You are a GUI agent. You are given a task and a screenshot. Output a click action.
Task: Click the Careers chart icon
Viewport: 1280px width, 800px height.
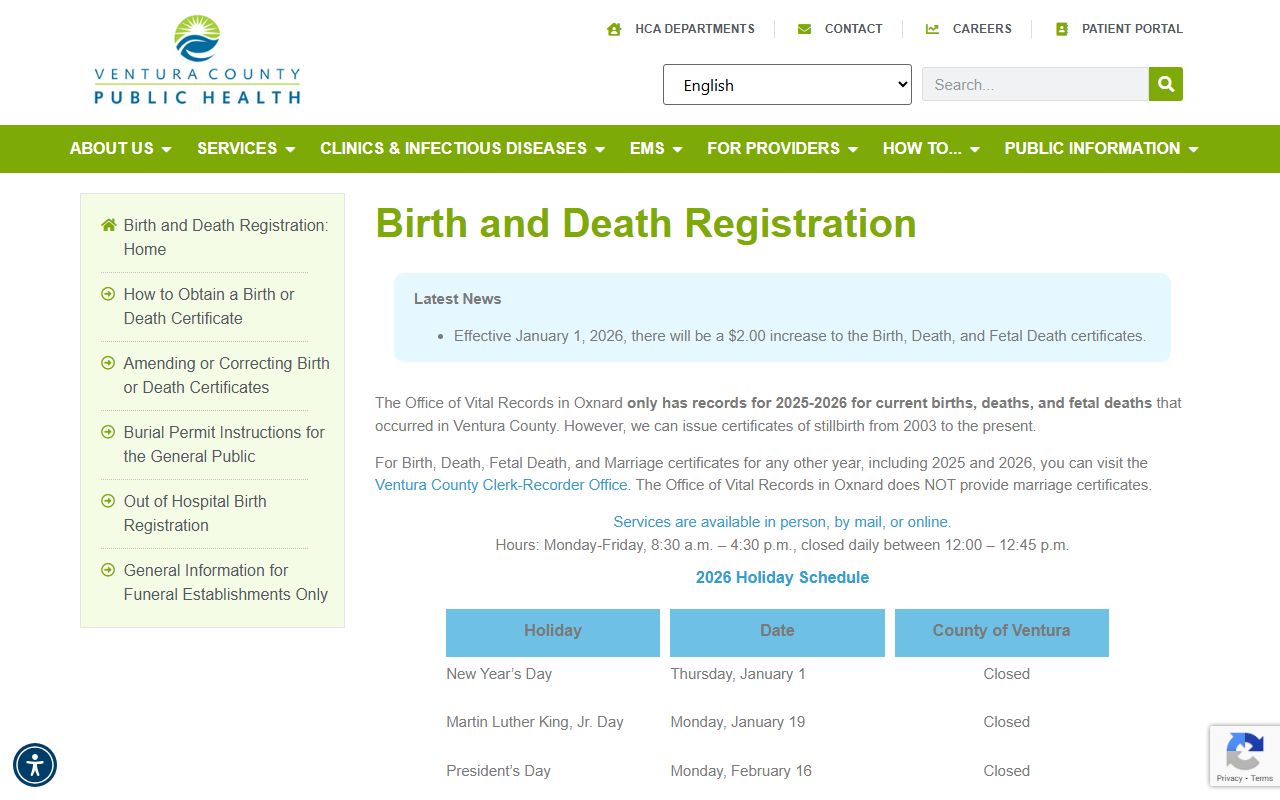pos(932,29)
